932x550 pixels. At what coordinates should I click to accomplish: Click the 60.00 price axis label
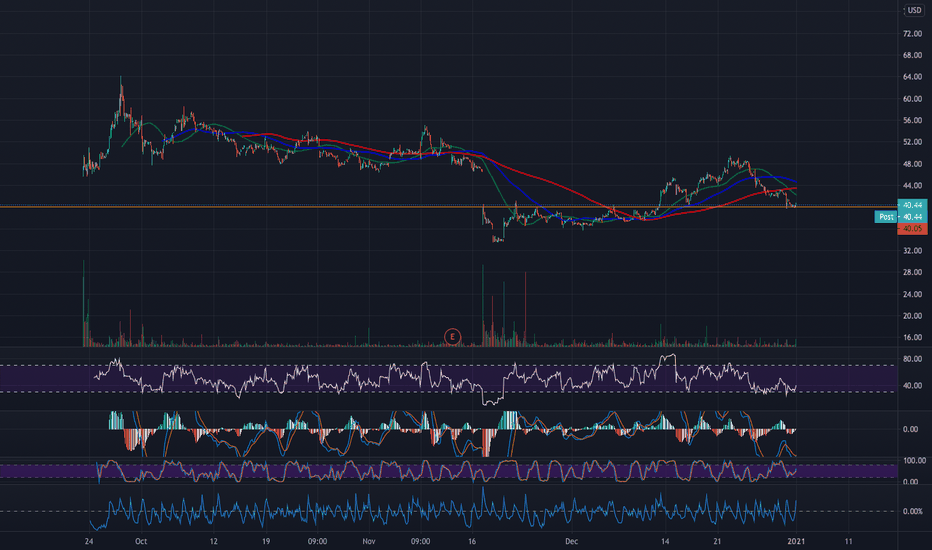click(x=912, y=99)
